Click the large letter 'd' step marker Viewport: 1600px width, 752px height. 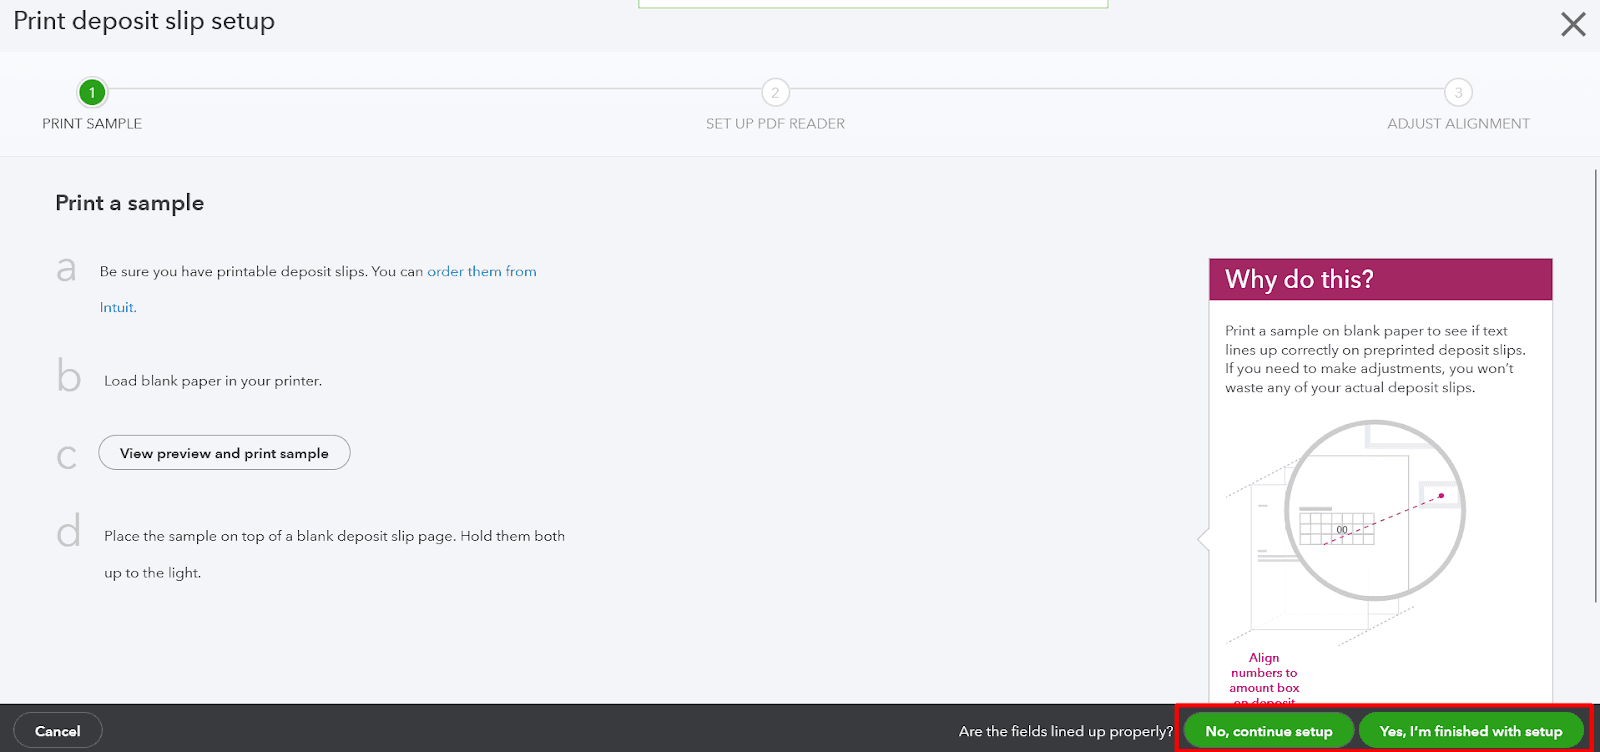point(68,533)
